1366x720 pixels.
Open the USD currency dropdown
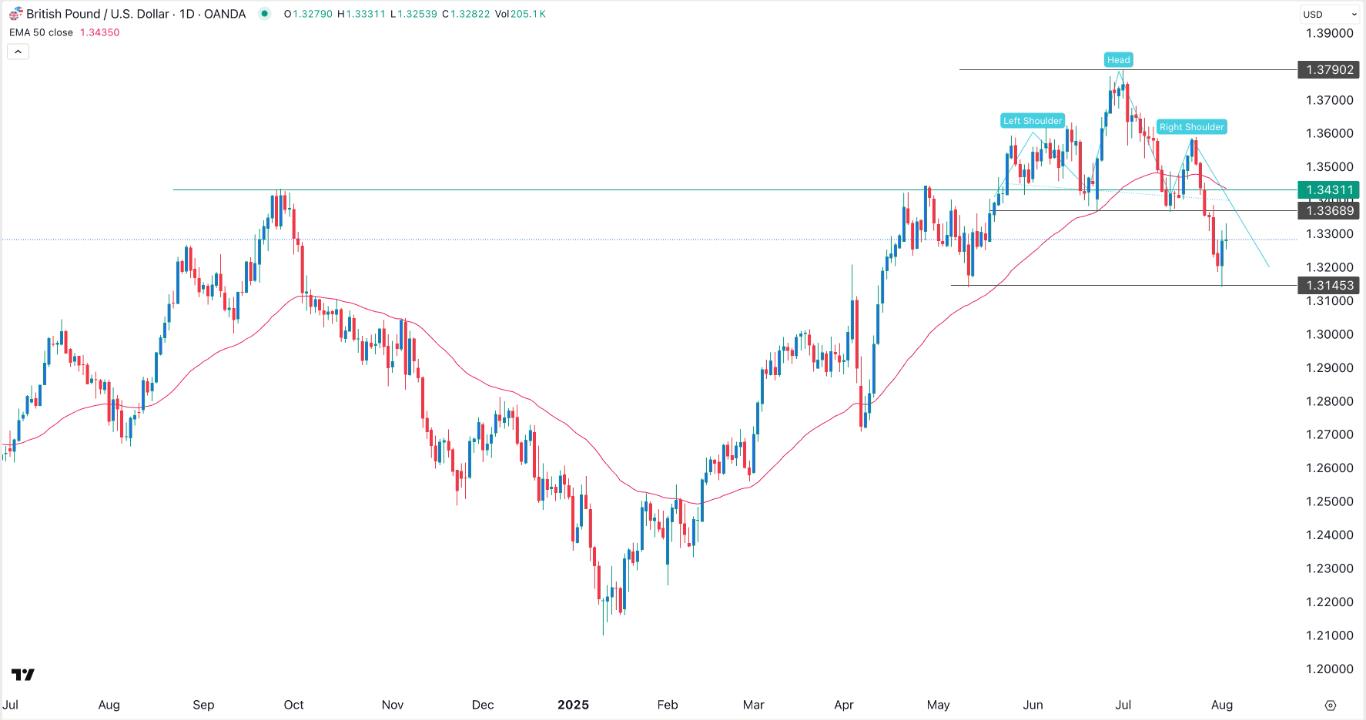point(1330,14)
